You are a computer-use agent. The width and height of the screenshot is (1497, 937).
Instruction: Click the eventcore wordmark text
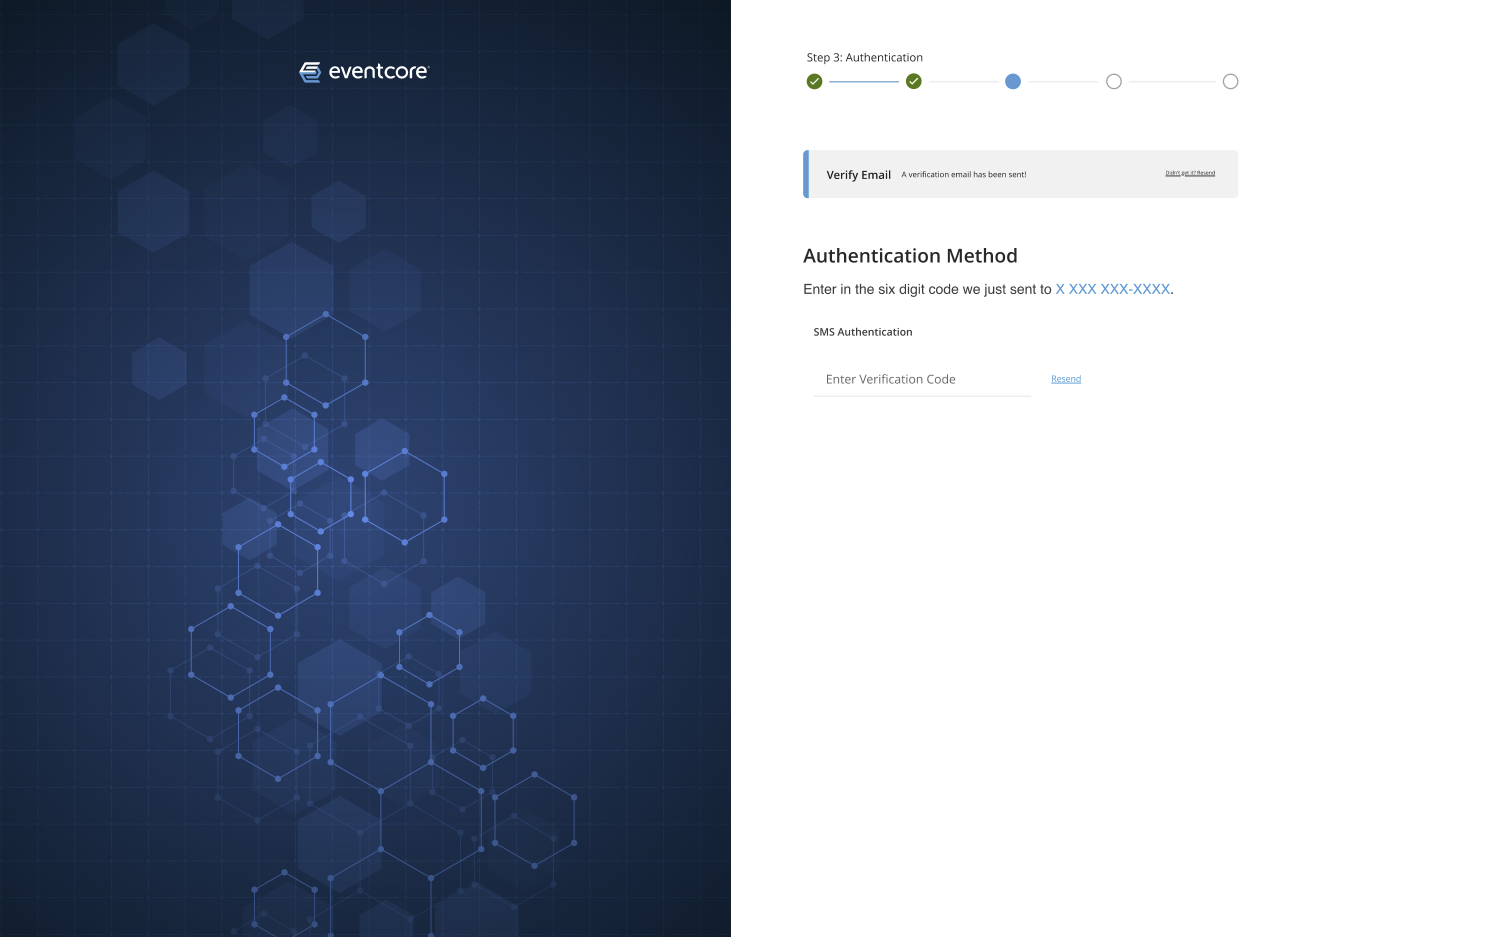[x=378, y=72]
